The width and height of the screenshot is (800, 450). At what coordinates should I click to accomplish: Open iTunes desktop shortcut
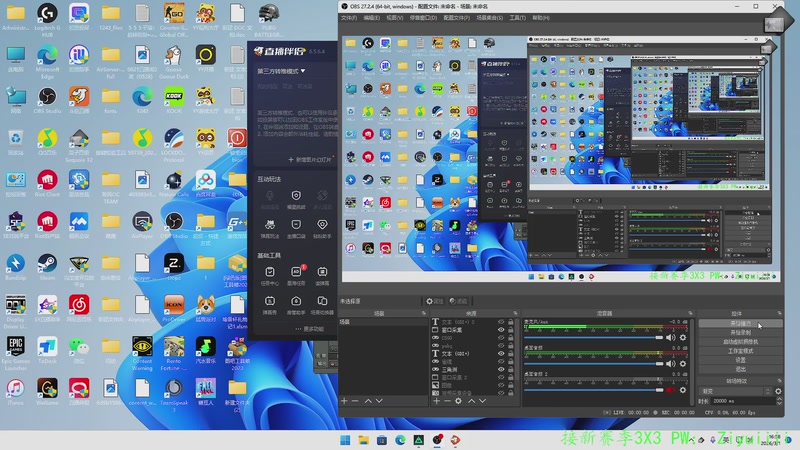tap(15, 392)
